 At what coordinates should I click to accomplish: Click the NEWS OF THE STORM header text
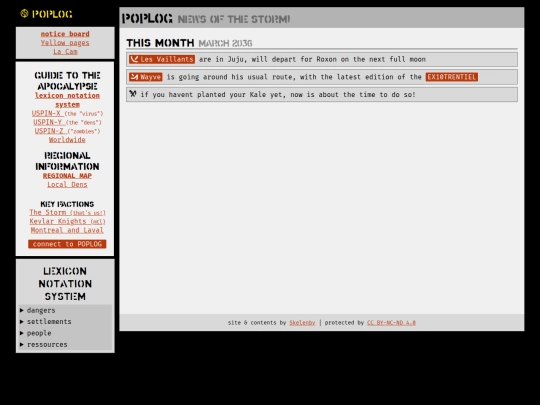click(x=234, y=19)
